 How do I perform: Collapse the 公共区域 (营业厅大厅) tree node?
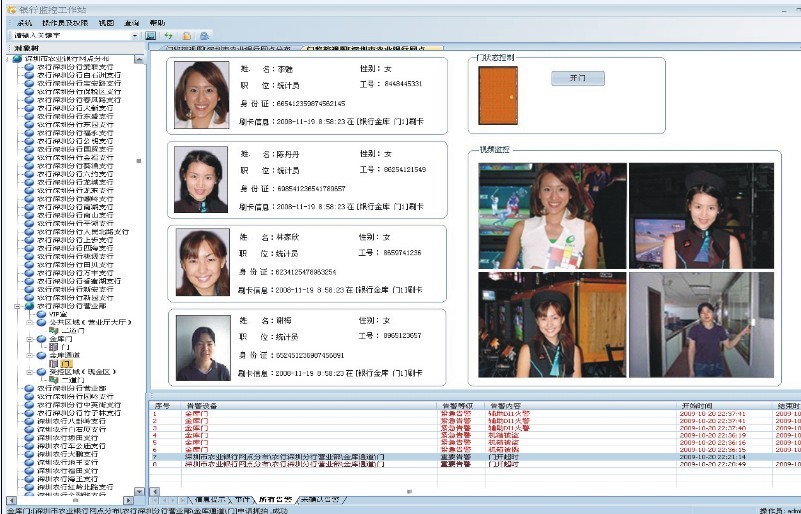tap(30, 323)
